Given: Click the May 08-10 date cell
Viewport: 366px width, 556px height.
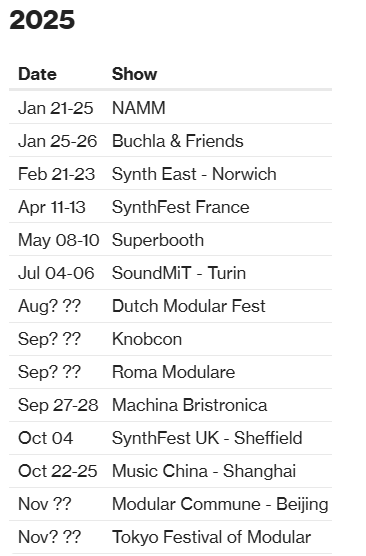Looking at the screenshot, I should 59,240.
